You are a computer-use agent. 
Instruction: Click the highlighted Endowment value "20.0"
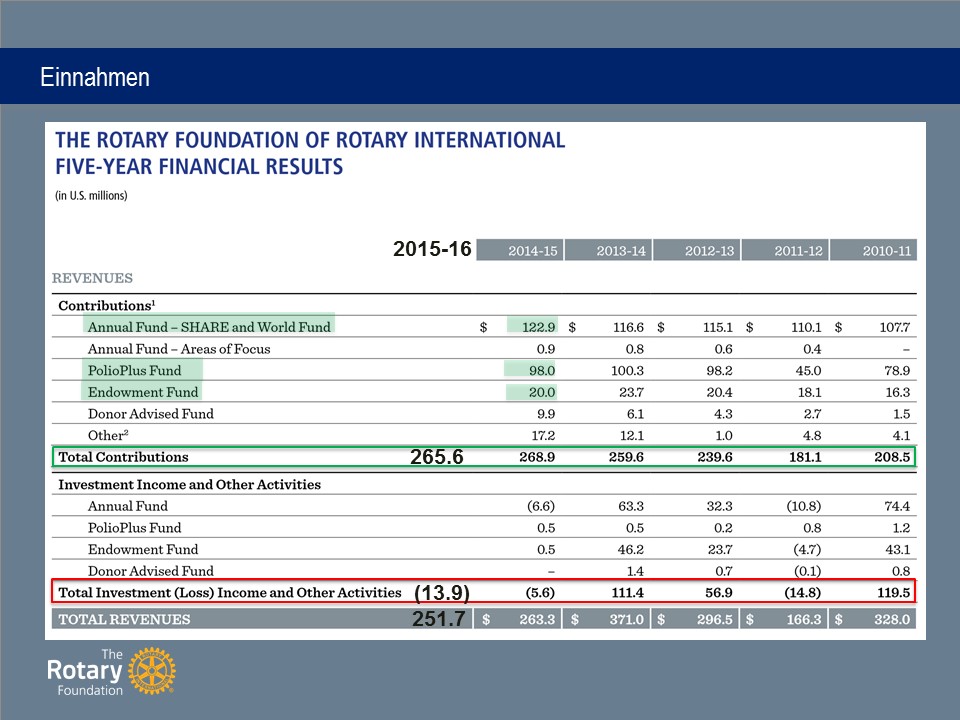542,392
